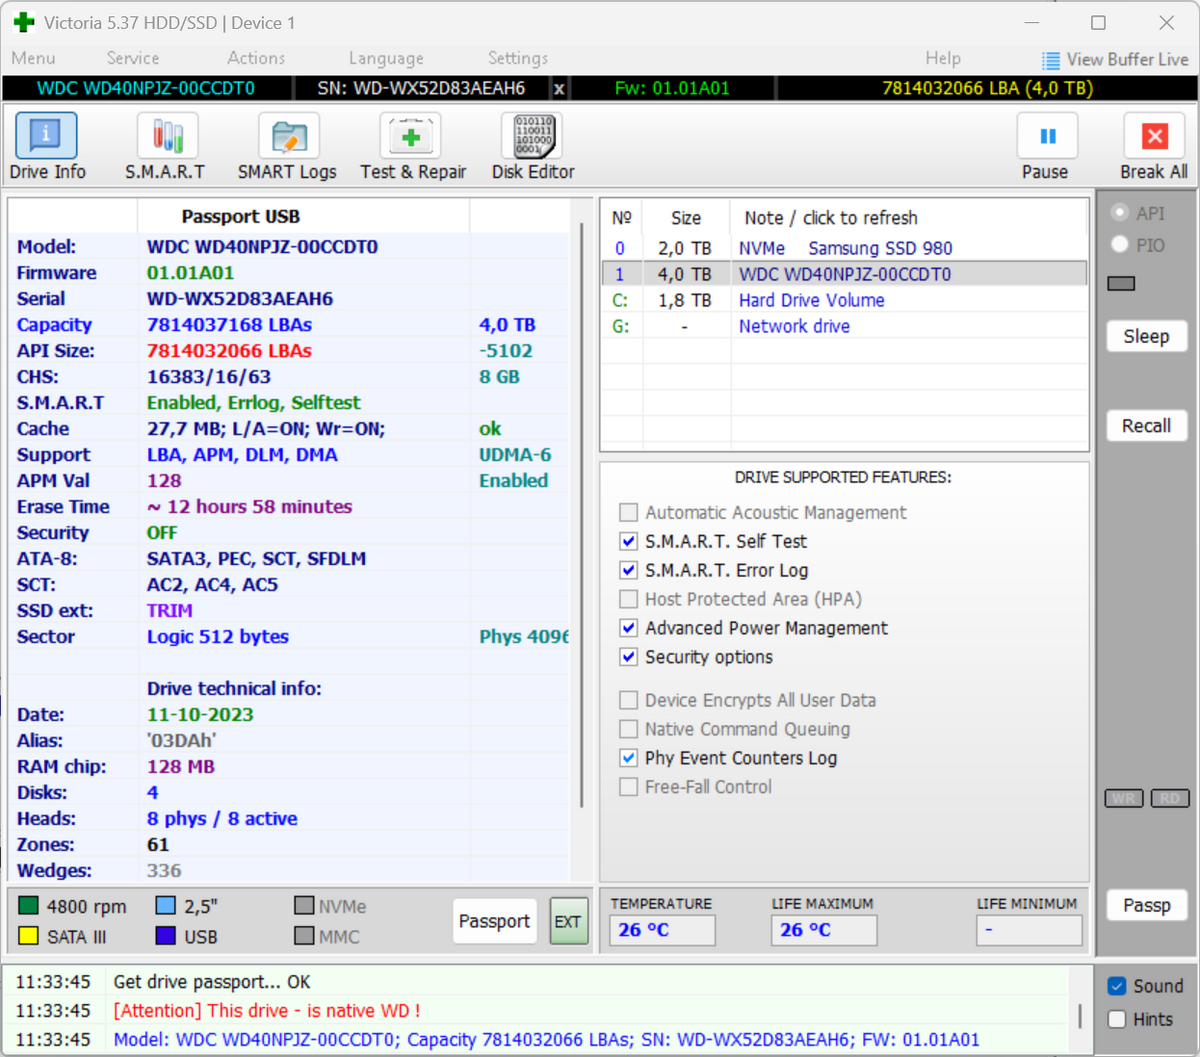
Task: Open the Language menu
Action: (x=386, y=58)
